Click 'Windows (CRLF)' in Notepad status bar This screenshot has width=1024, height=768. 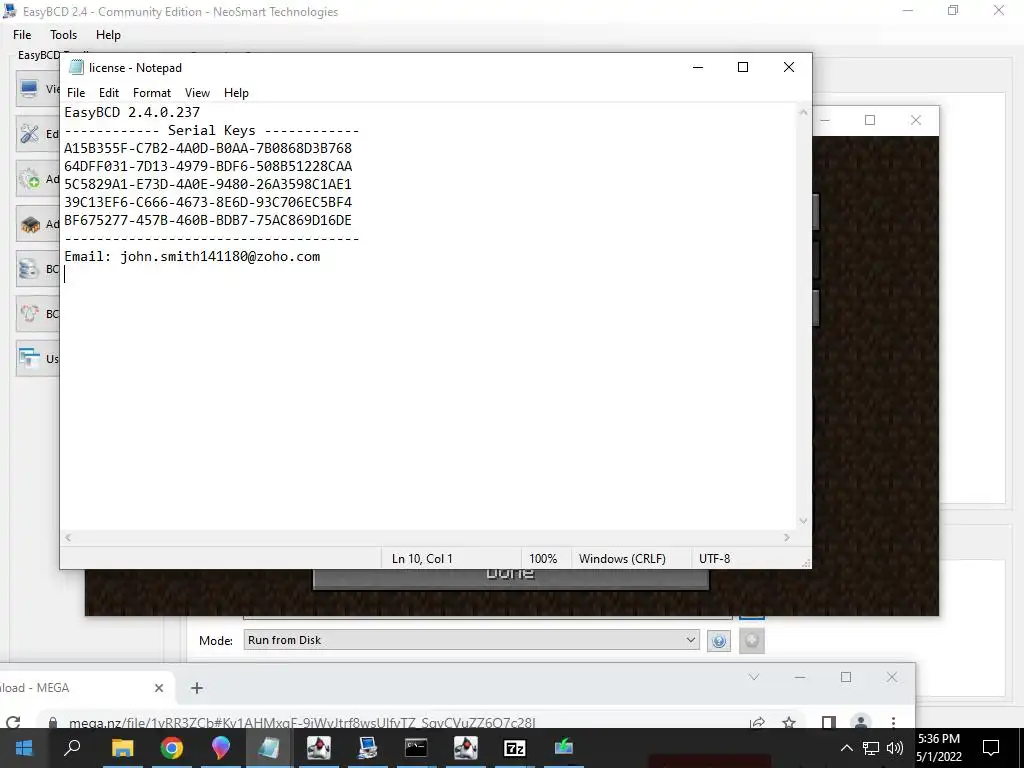tap(622, 559)
